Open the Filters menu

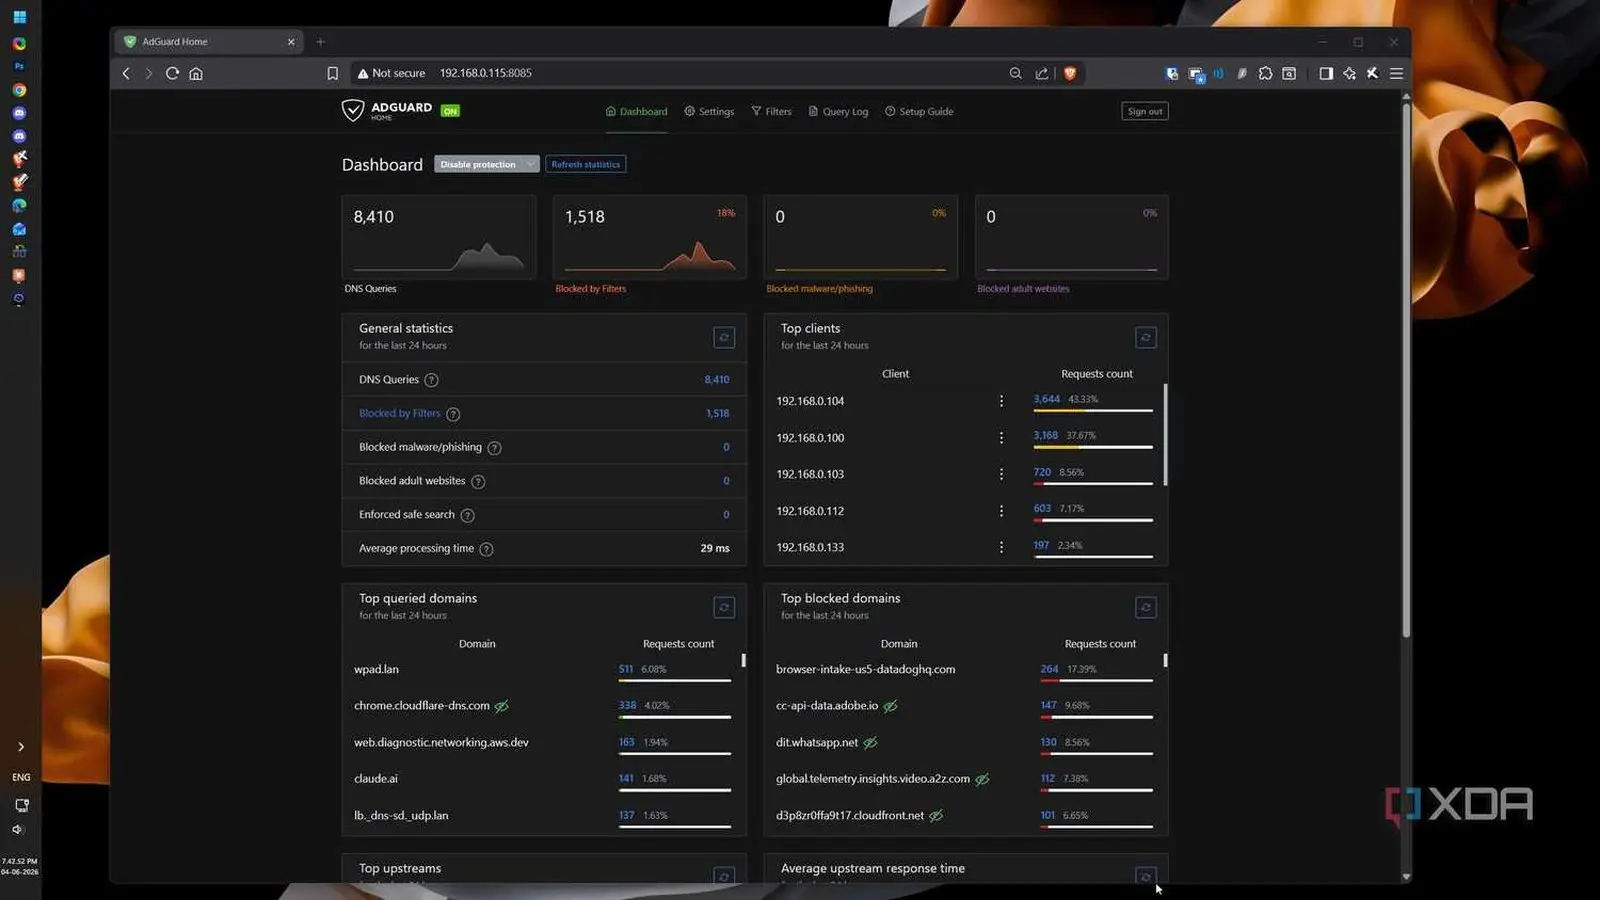[771, 112]
